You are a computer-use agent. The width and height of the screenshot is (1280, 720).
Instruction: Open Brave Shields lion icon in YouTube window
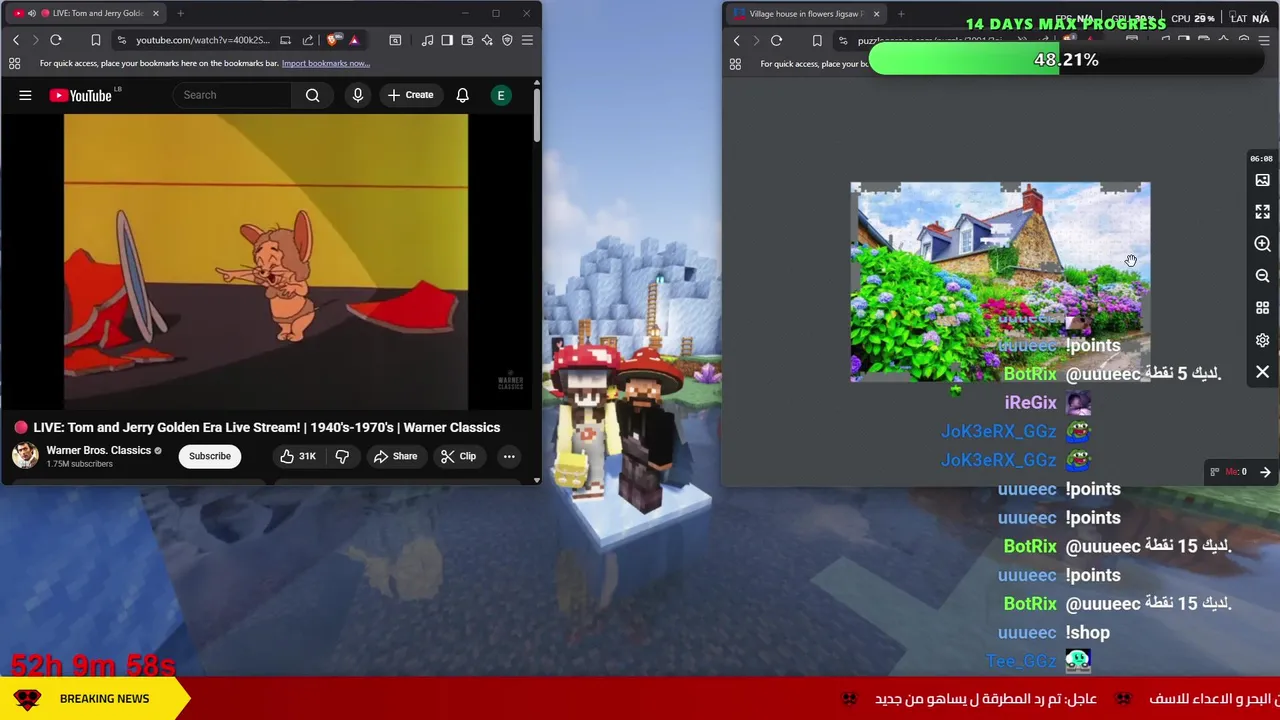click(x=335, y=40)
